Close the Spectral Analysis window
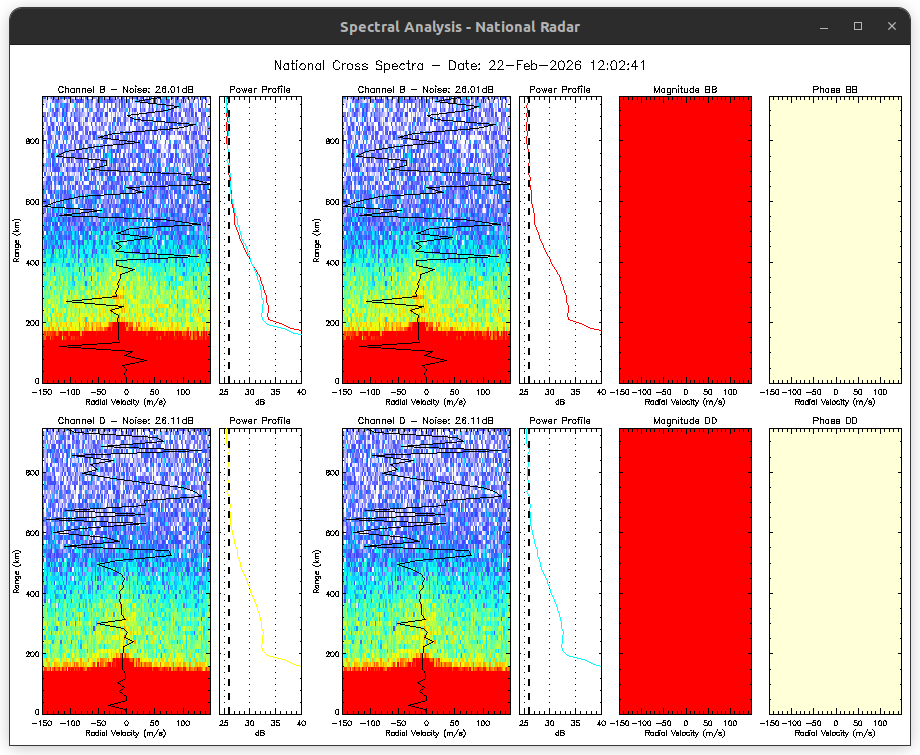This screenshot has width=920, height=755. tap(889, 27)
